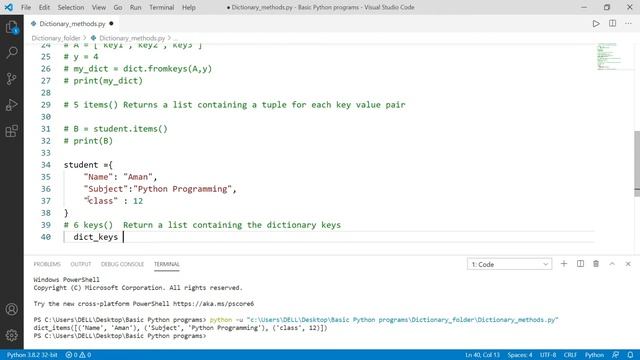640x360 pixels.
Task: Change language mode via Python status item
Action: pyautogui.click(x=594, y=355)
